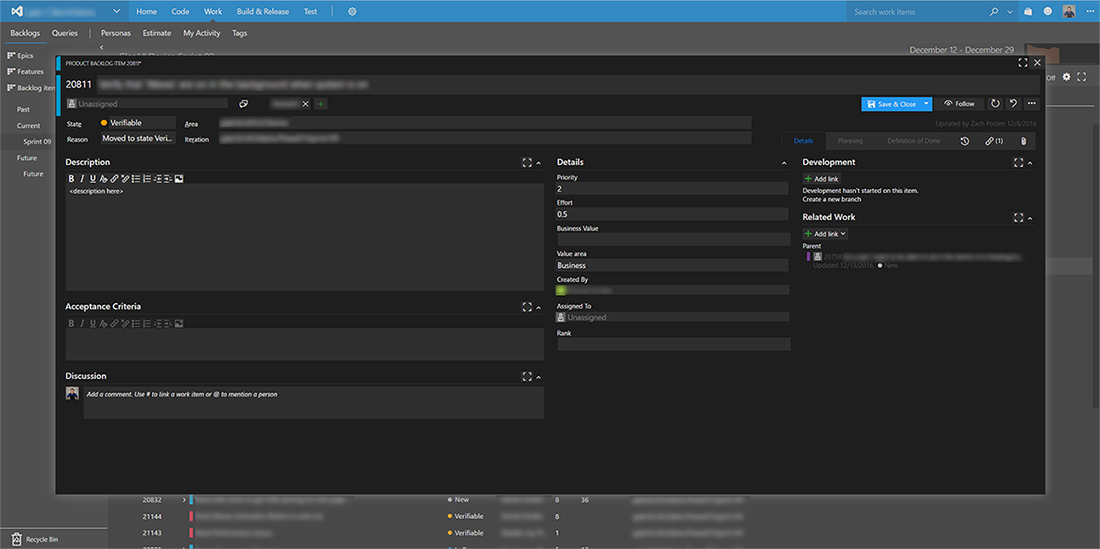Open the settings gear in top navigation
This screenshot has height=549, width=1100.
(352, 12)
